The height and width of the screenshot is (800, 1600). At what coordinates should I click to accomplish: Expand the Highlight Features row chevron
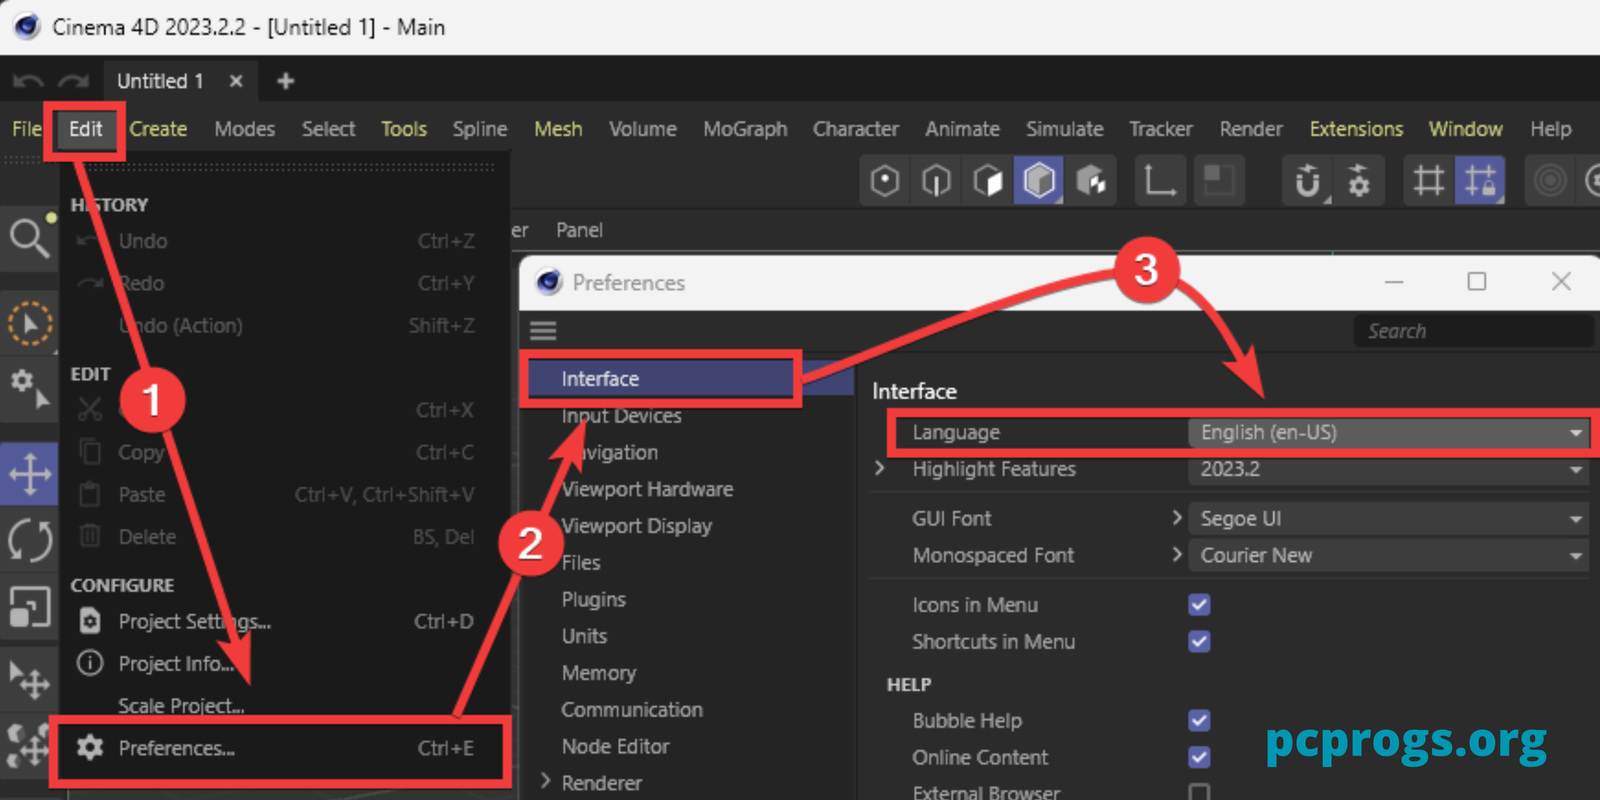tap(879, 468)
